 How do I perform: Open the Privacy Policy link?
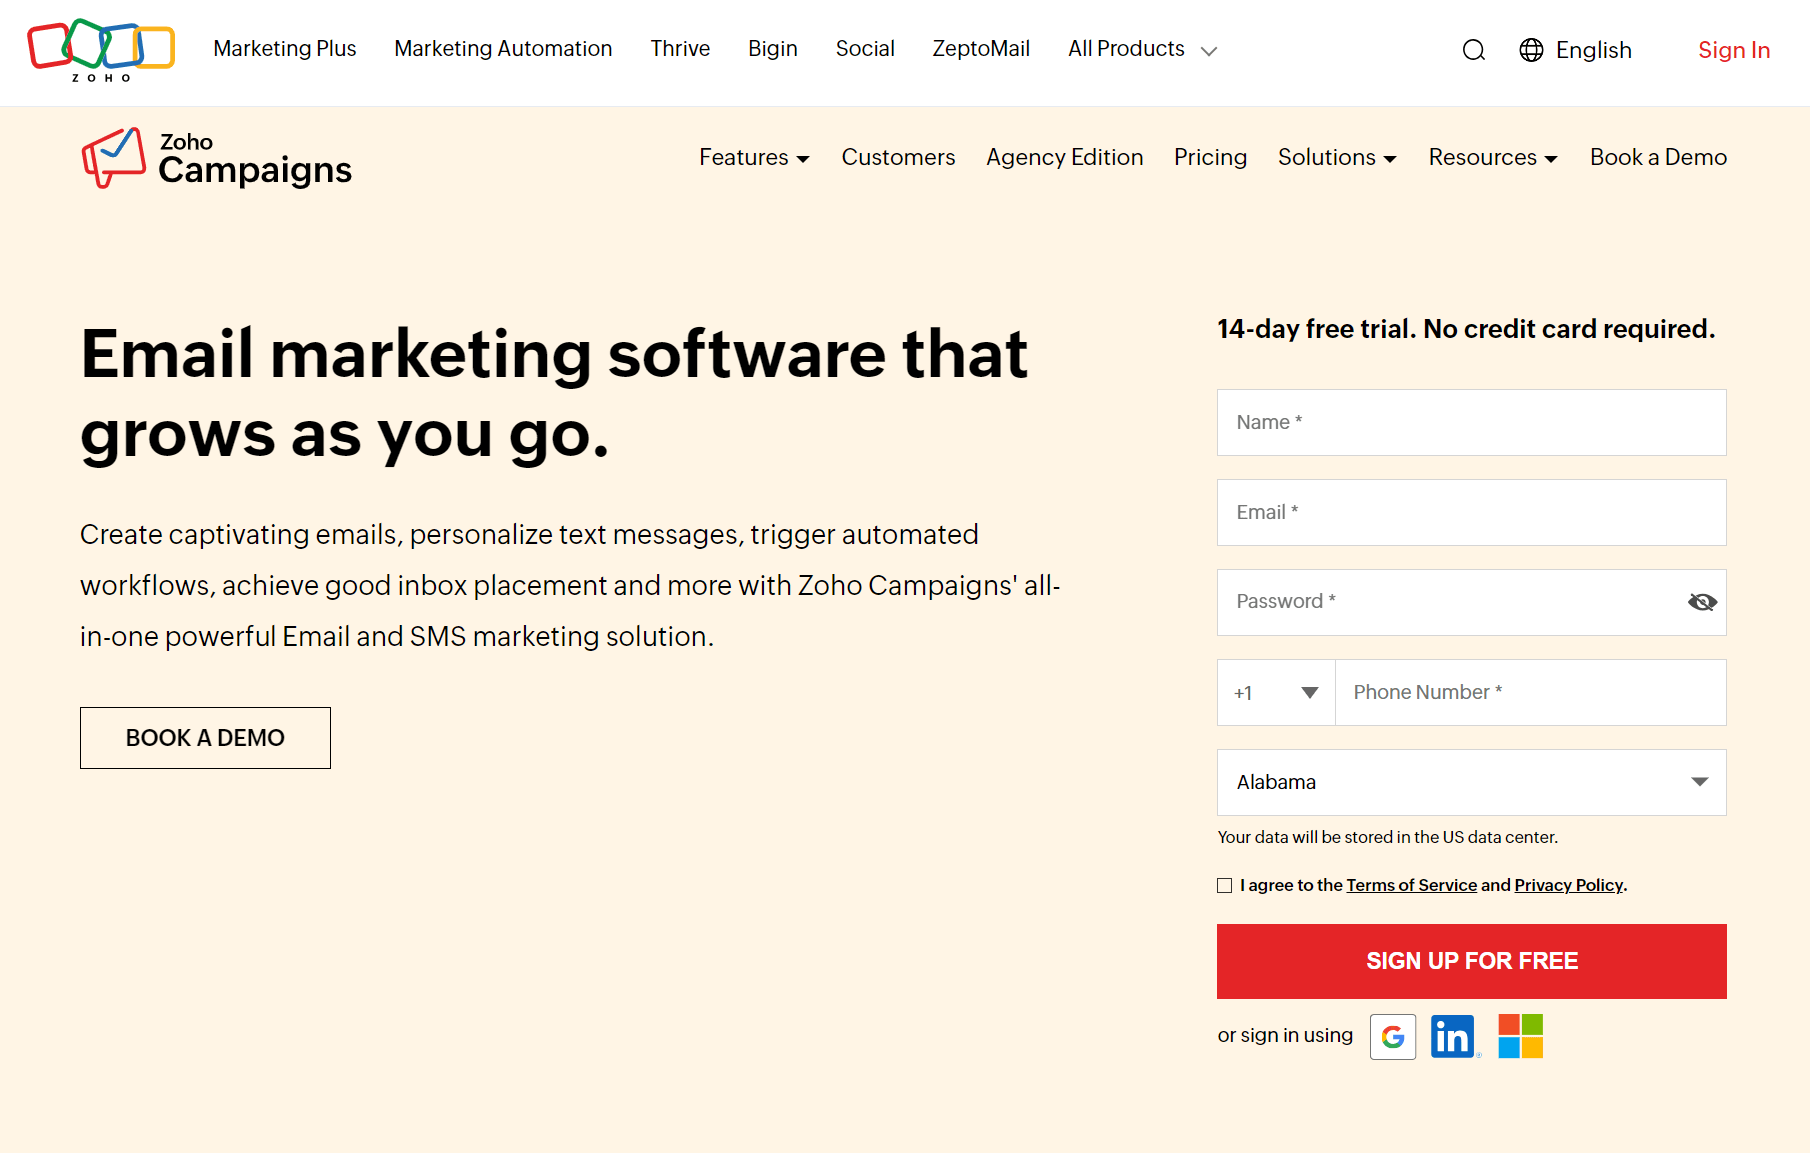pos(1567,885)
